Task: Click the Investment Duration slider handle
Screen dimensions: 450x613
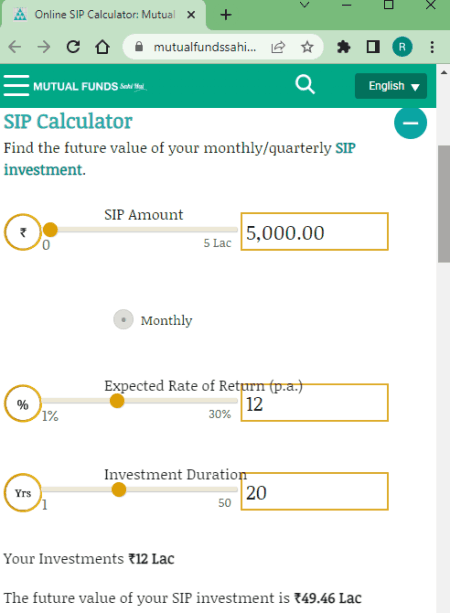Action: point(118,489)
